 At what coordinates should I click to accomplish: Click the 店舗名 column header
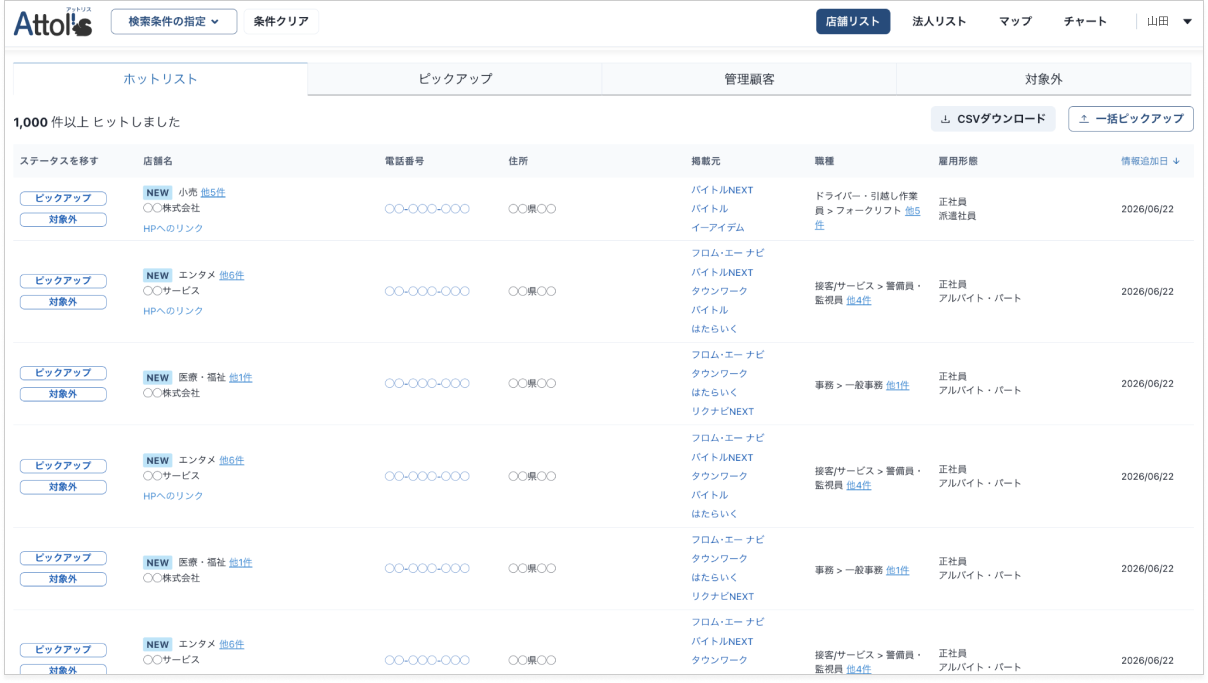[158, 161]
